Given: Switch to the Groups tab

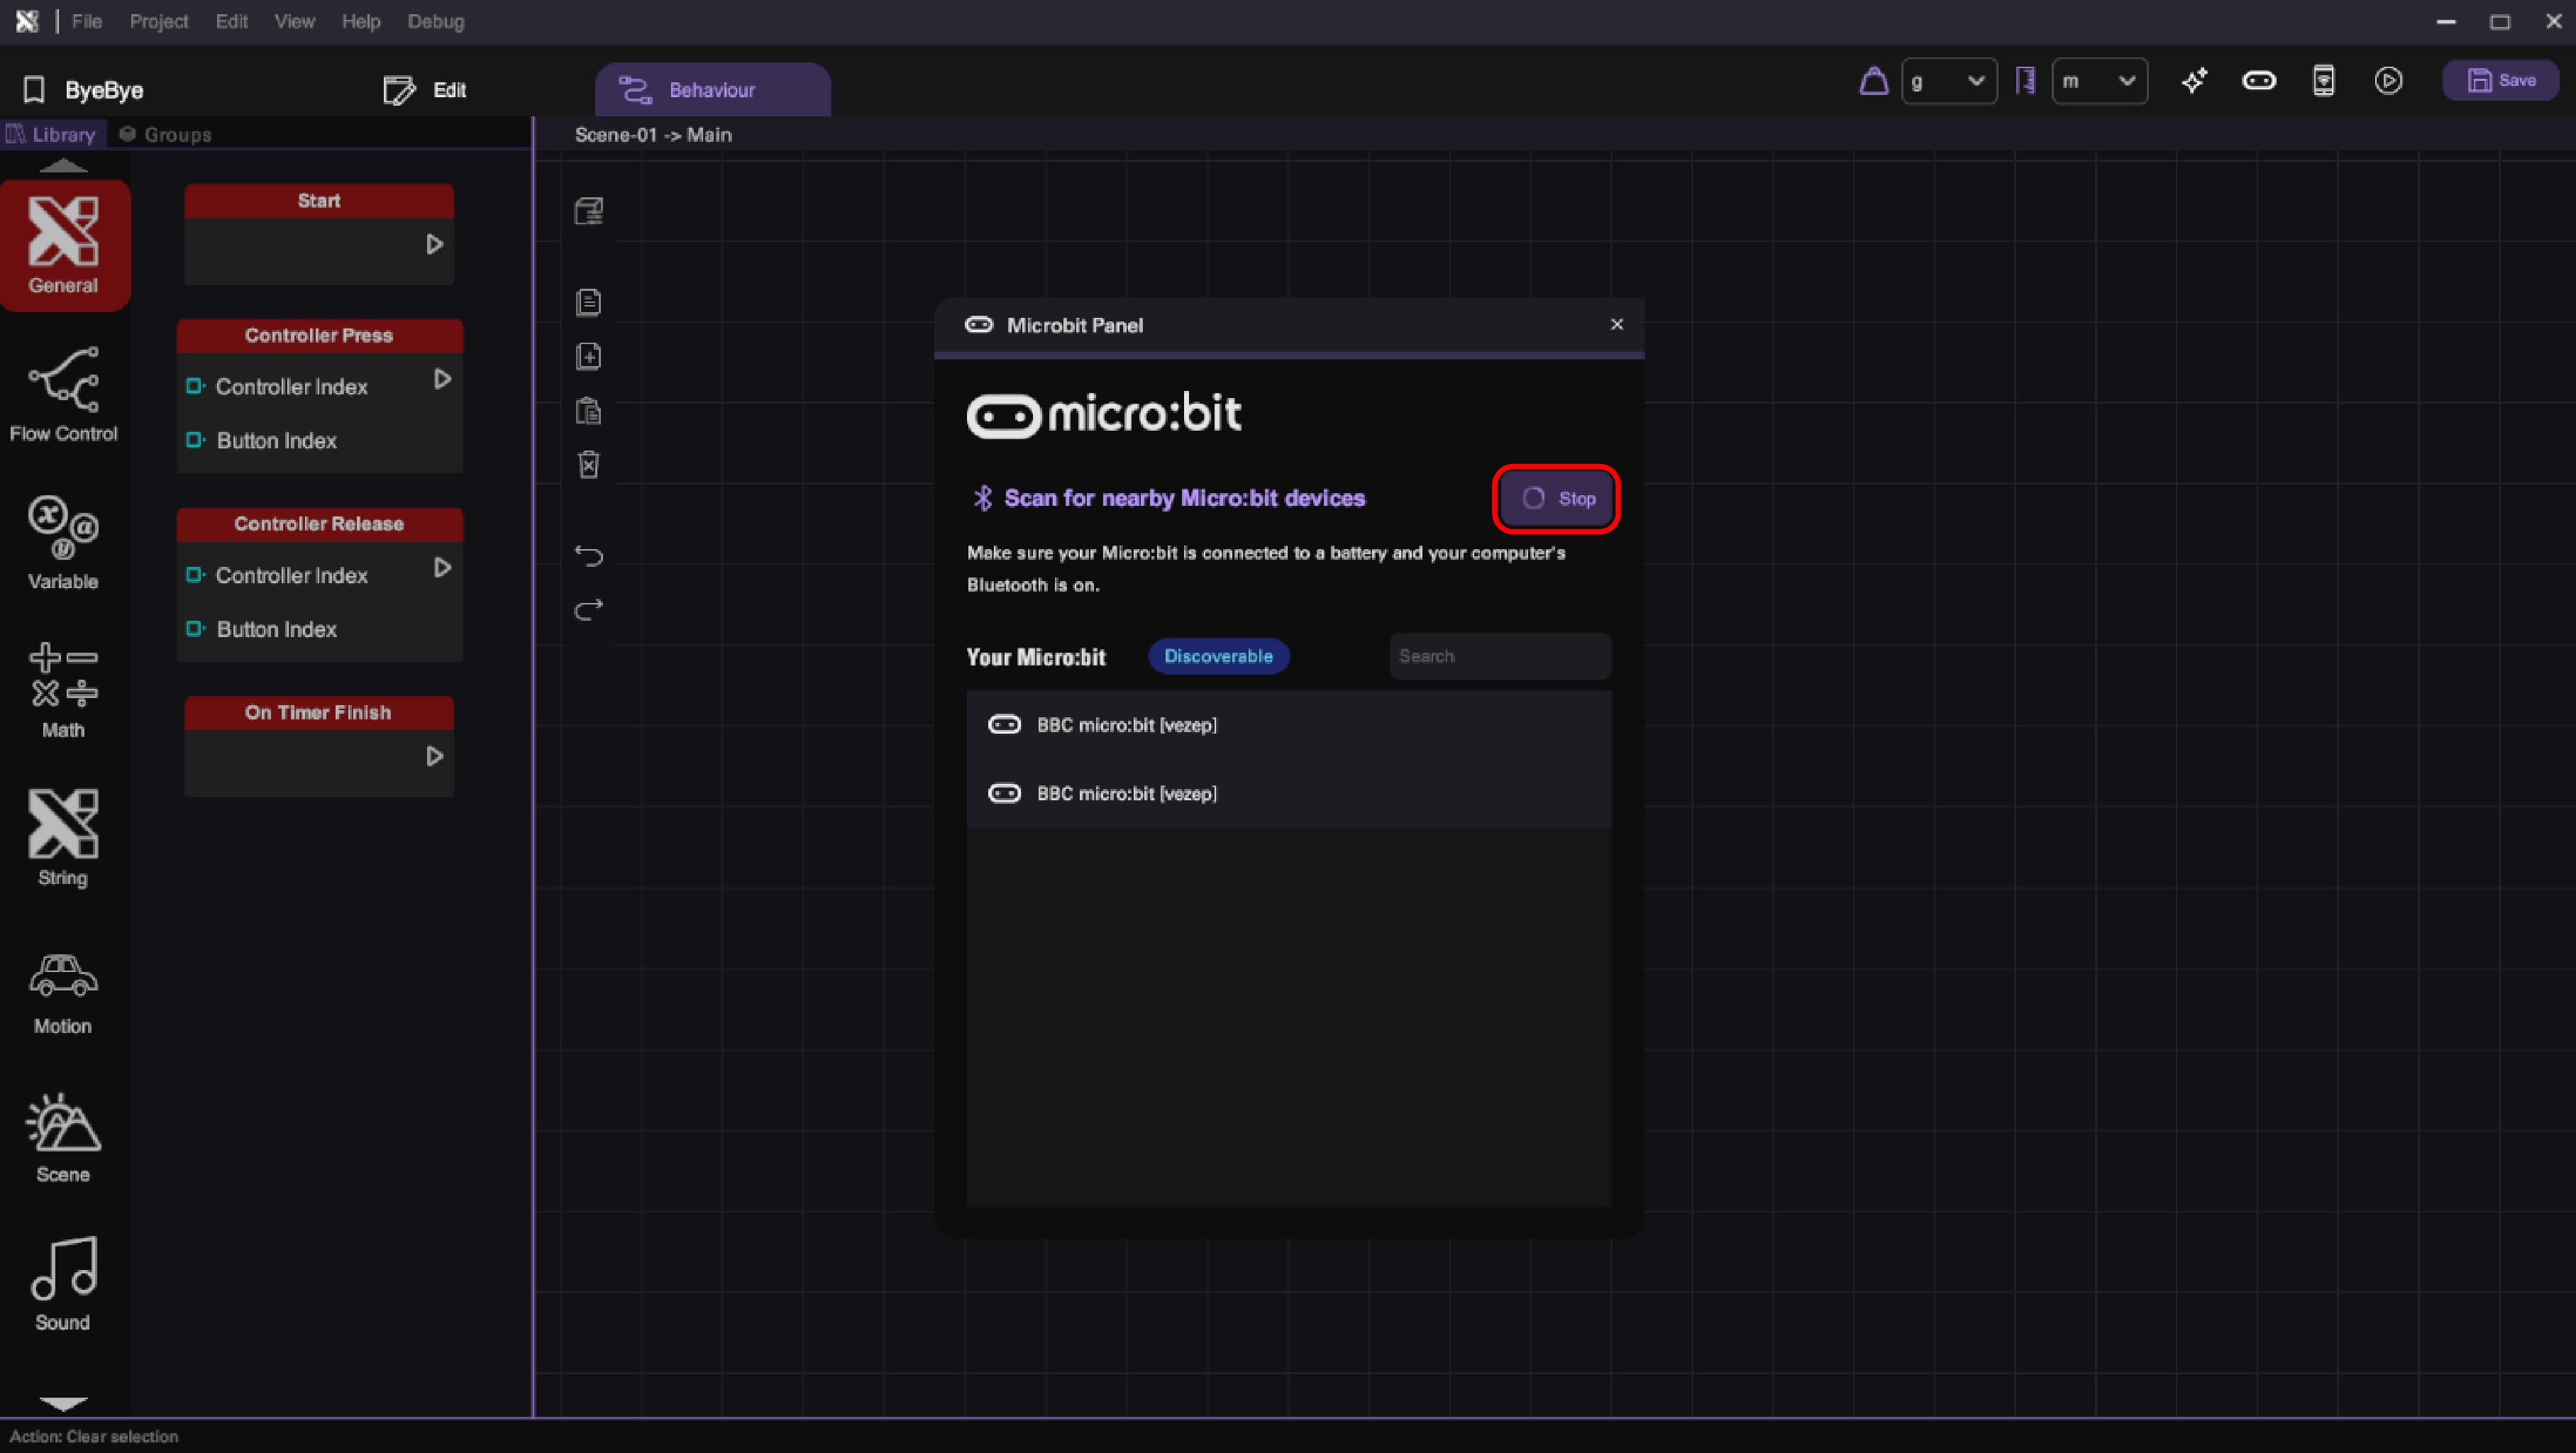Looking at the screenshot, I should pyautogui.click(x=165, y=134).
